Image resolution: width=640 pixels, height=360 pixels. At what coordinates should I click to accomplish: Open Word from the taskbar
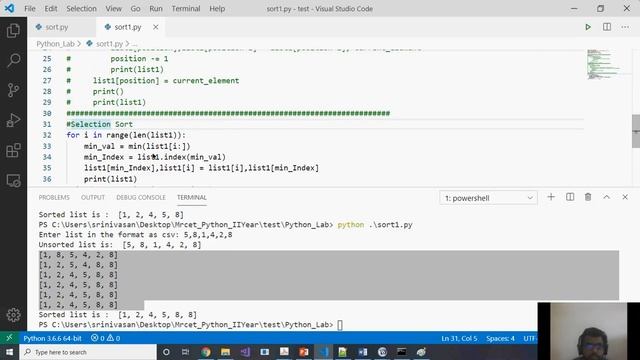pos(362,352)
